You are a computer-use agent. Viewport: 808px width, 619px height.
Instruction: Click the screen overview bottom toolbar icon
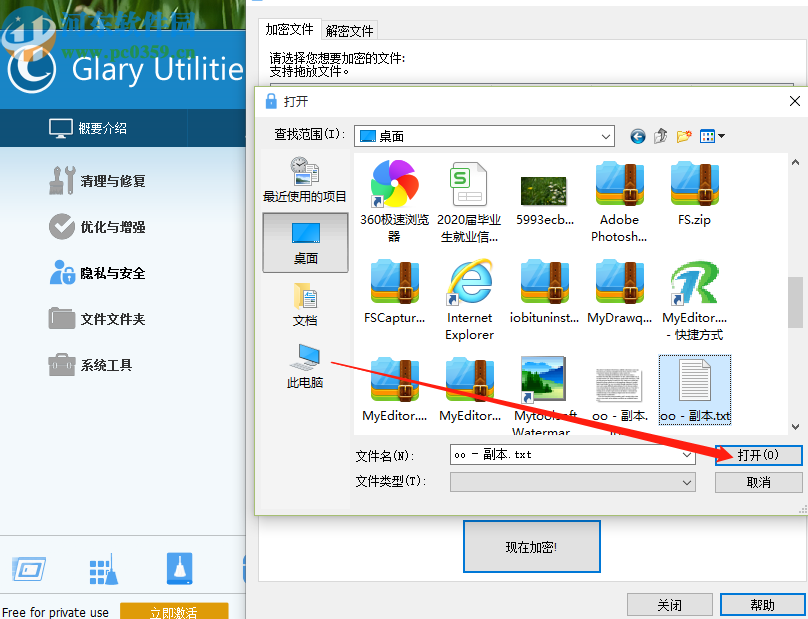(29, 569)
